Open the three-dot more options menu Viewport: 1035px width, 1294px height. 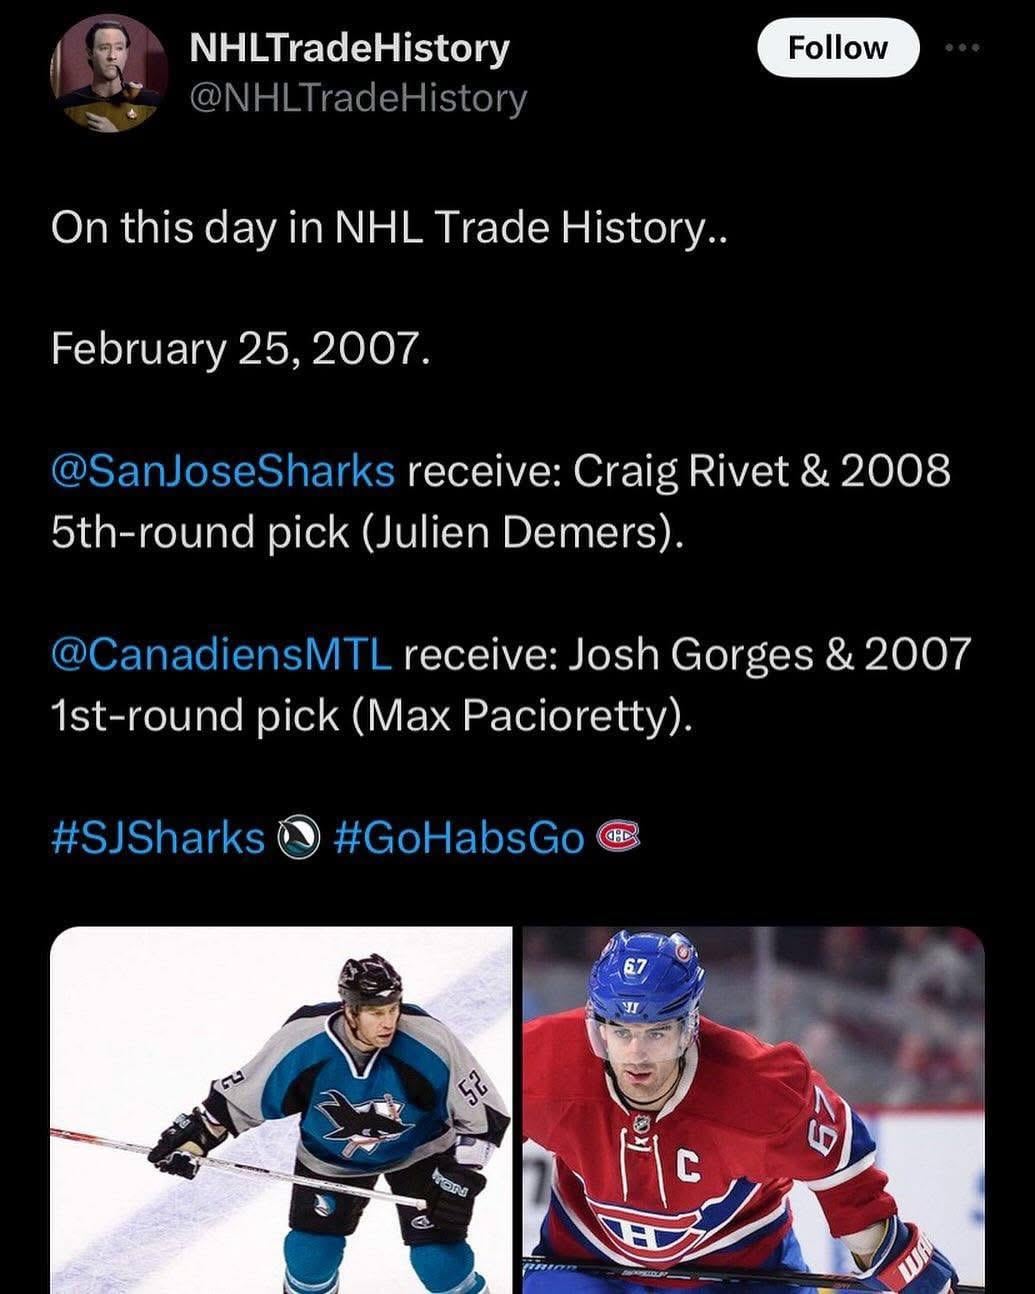962,47
